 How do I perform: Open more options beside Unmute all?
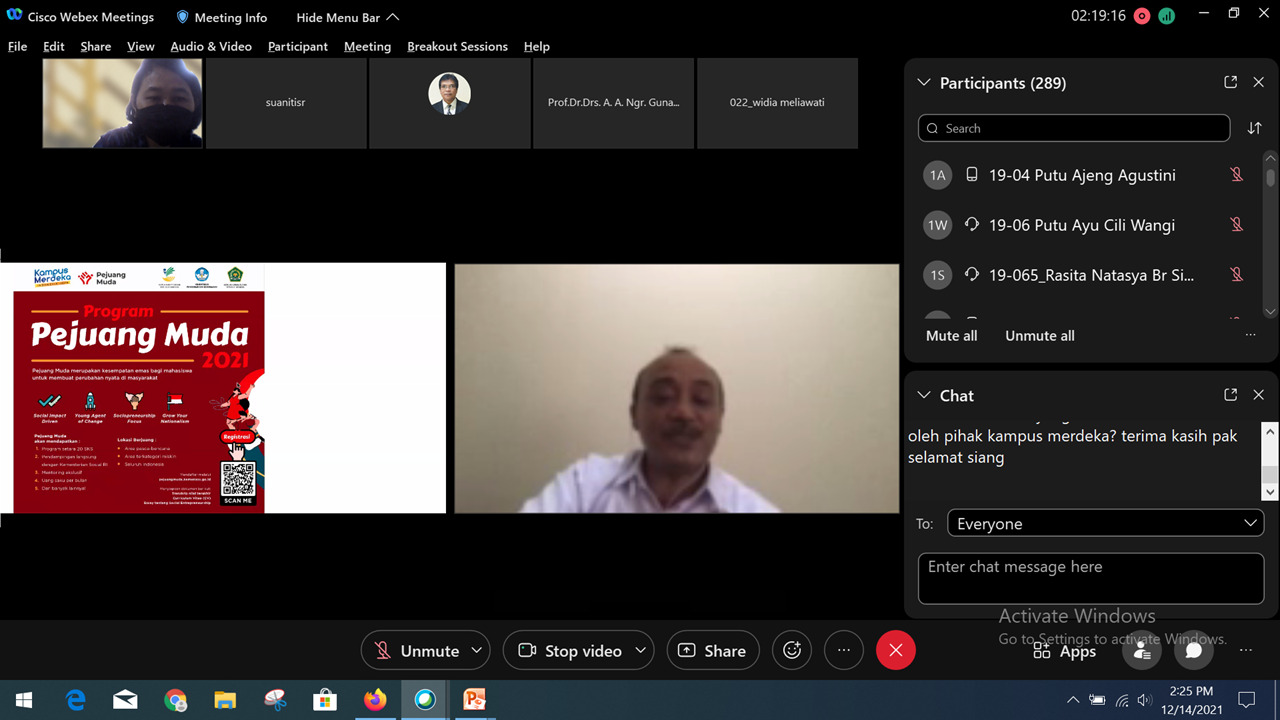(x=1250, y=336)
